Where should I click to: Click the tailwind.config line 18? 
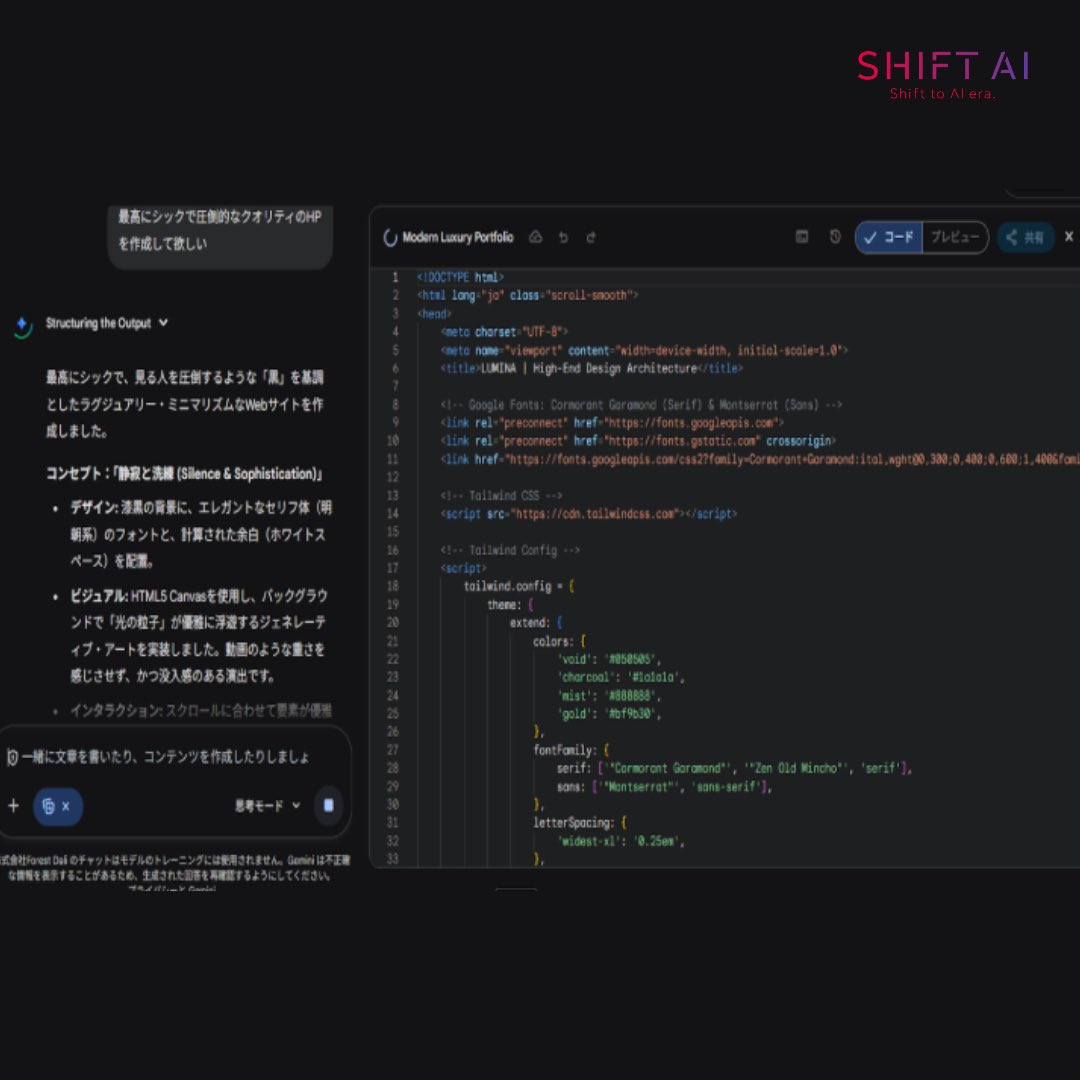click(x=519, y=586)
